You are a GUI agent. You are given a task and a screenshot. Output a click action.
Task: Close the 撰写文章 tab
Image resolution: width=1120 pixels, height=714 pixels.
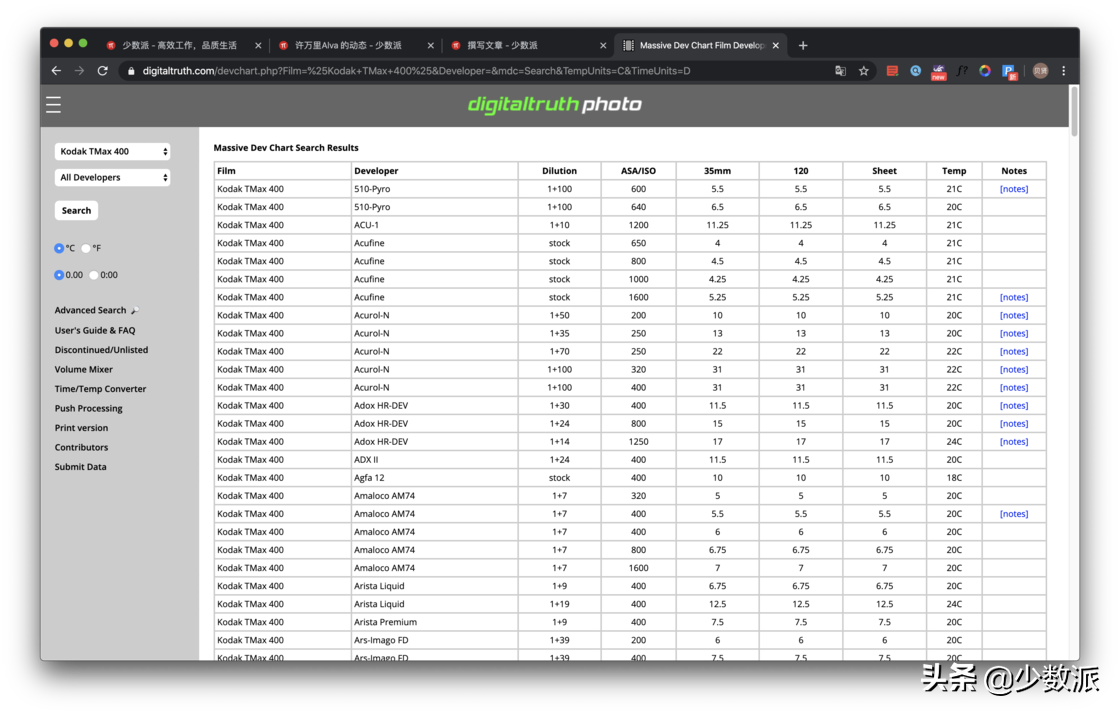coord(603,45)
